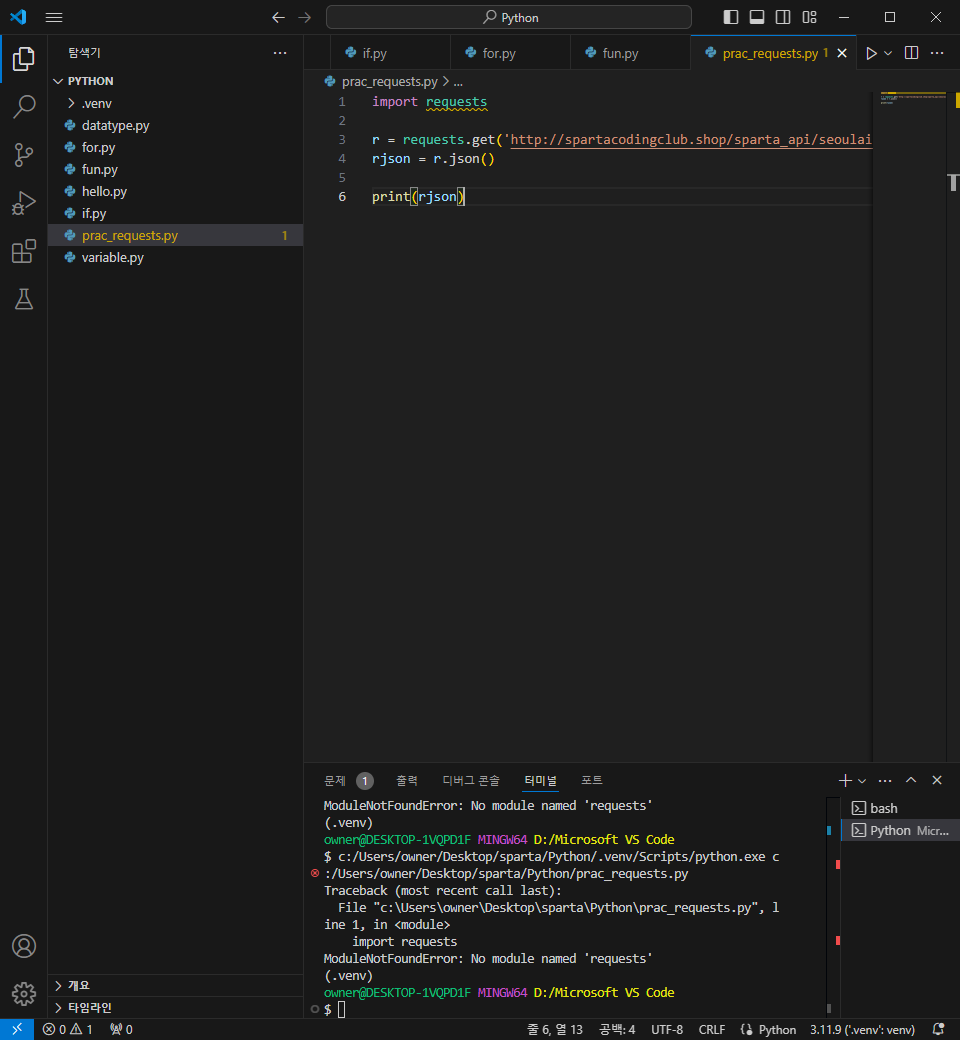Maximize panel size with up chevron

point(911,781)
